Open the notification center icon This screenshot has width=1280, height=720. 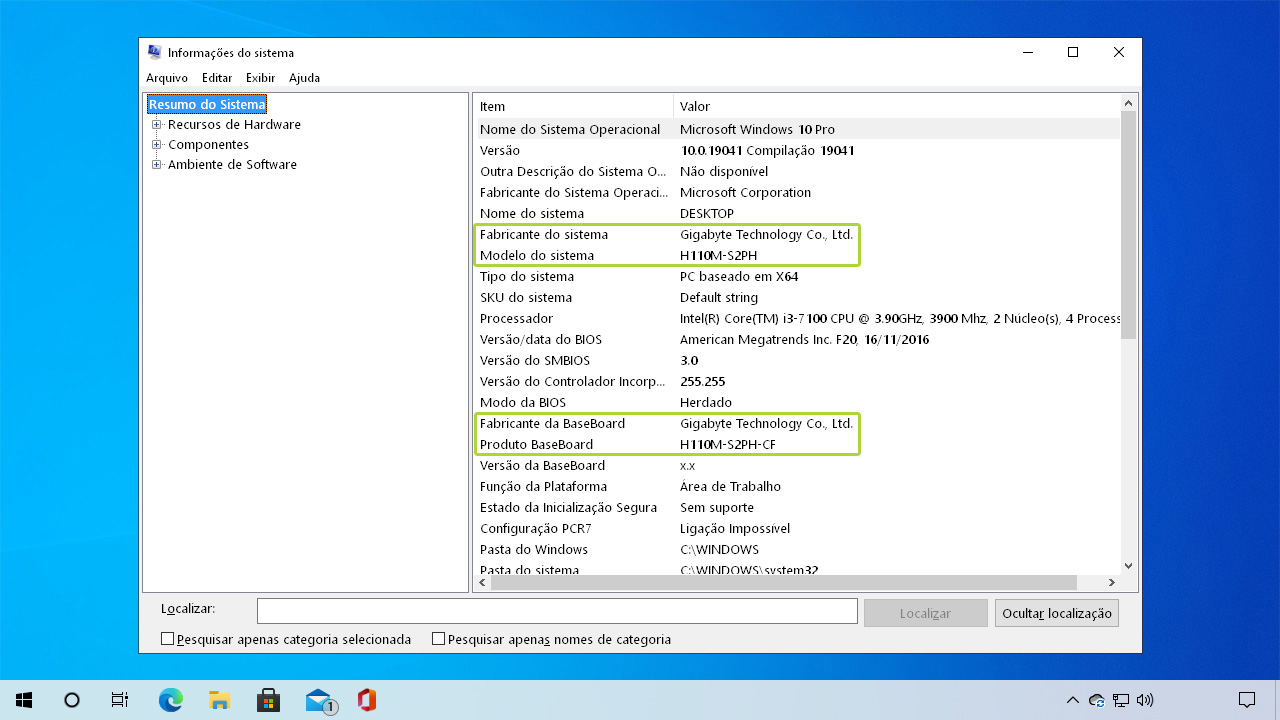[x=1247, y=700]
